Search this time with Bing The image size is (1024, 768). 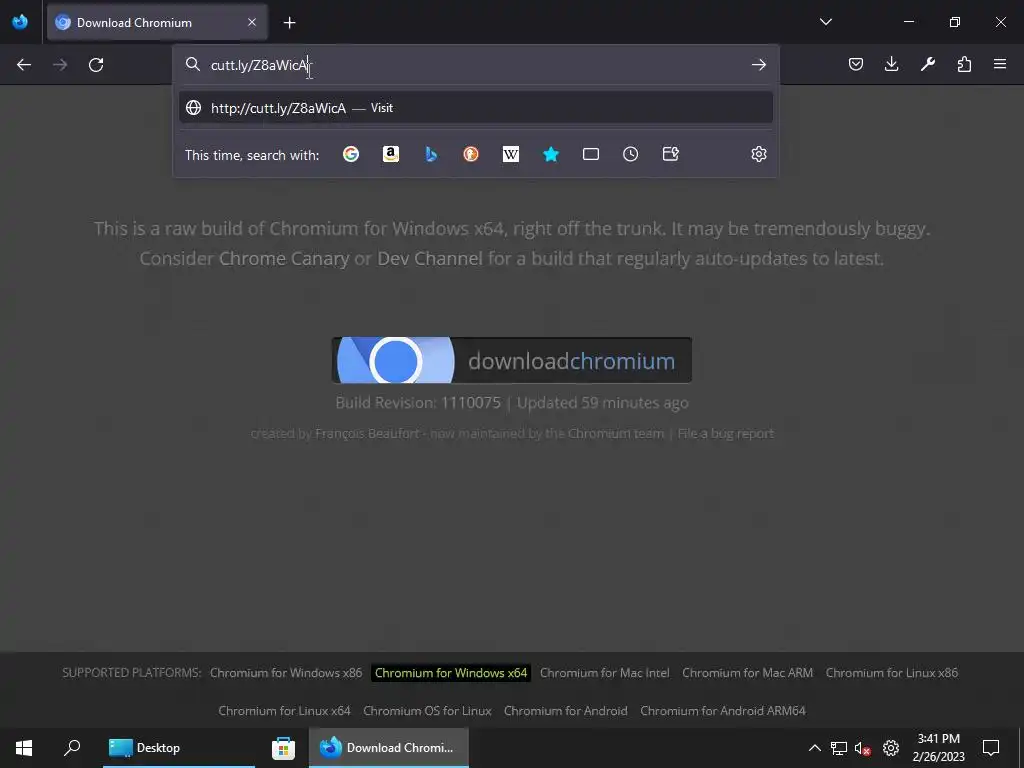(431, 154)
